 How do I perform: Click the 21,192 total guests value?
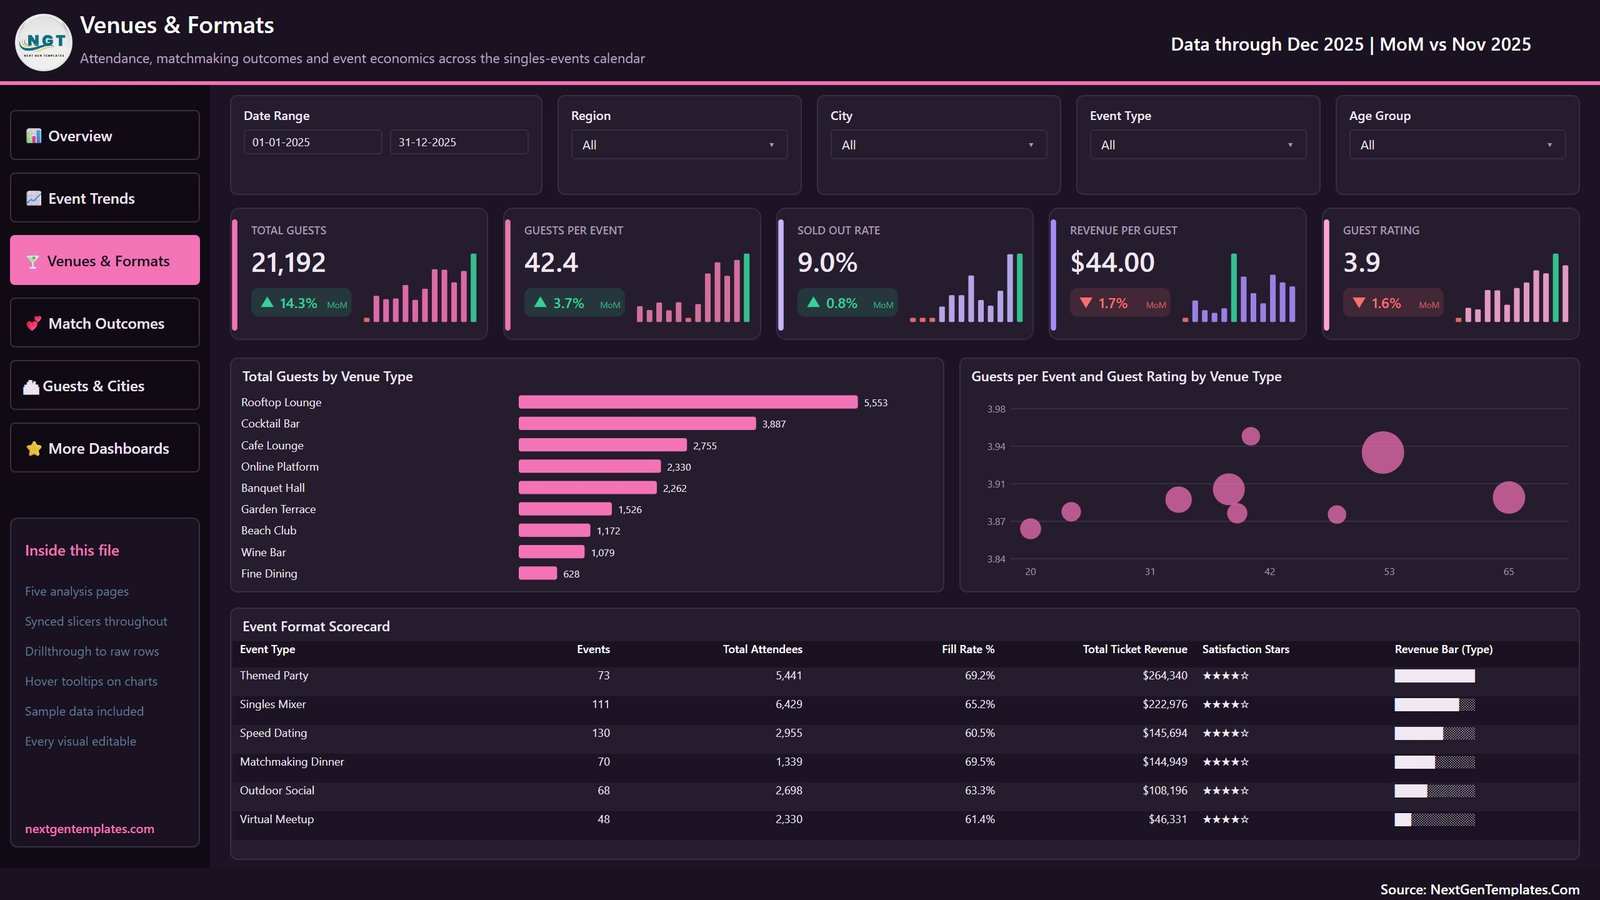point(288,262)
